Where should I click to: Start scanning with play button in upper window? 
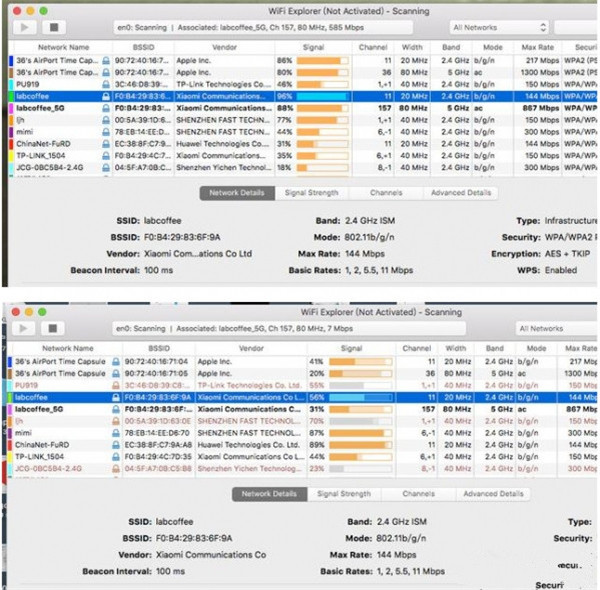25,28
